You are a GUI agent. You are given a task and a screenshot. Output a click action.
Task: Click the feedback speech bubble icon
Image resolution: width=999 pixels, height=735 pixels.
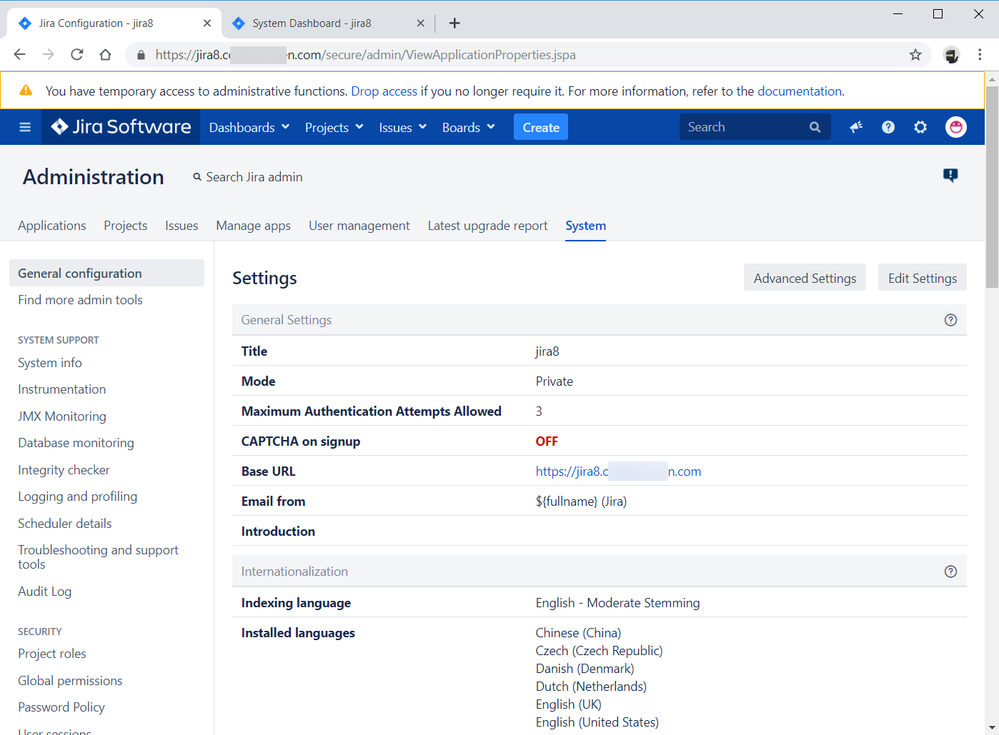click(951, 175)
